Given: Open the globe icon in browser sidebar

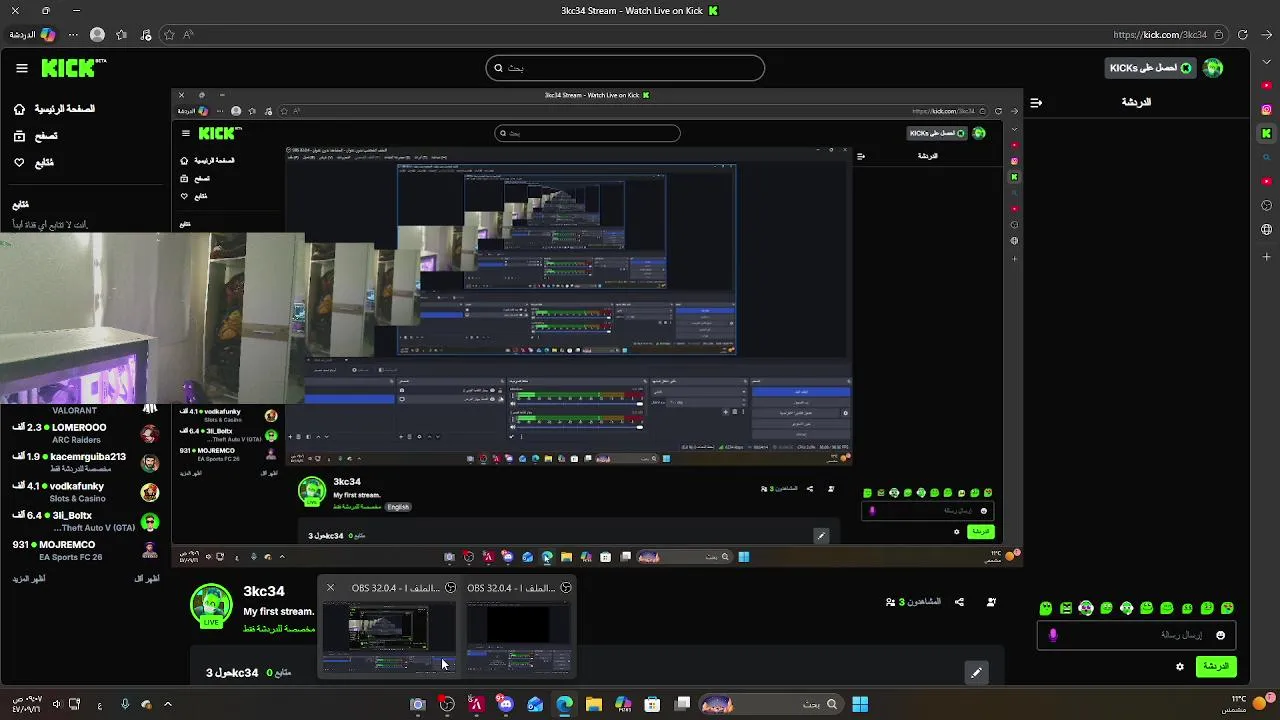Looking at the screenshot, I should pos(1266,229).
